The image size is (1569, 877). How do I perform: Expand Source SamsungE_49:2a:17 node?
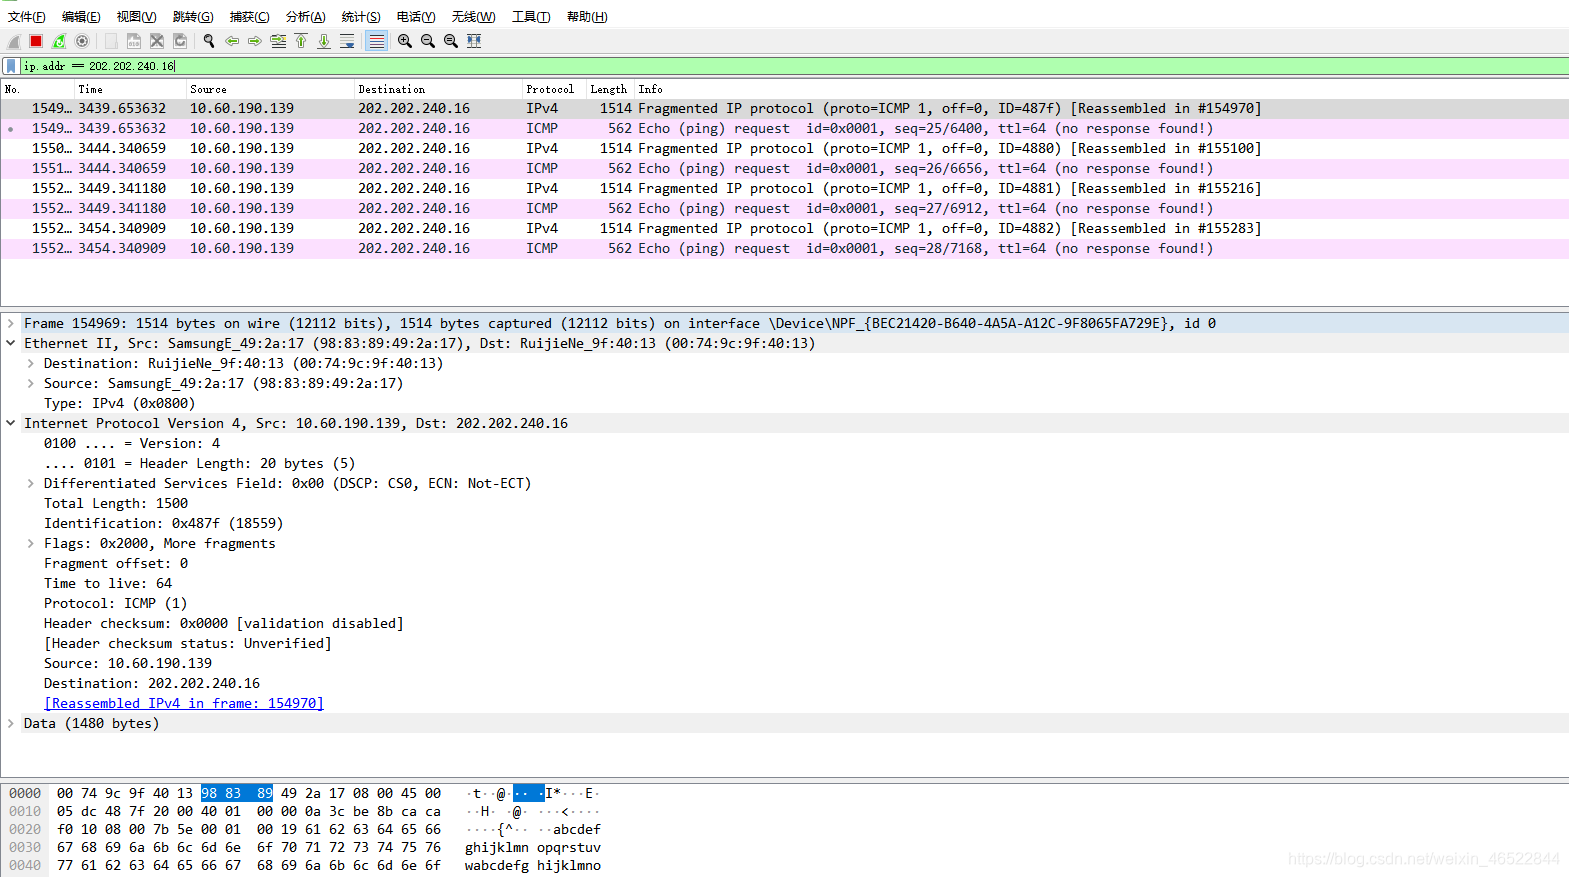[31, 383]
